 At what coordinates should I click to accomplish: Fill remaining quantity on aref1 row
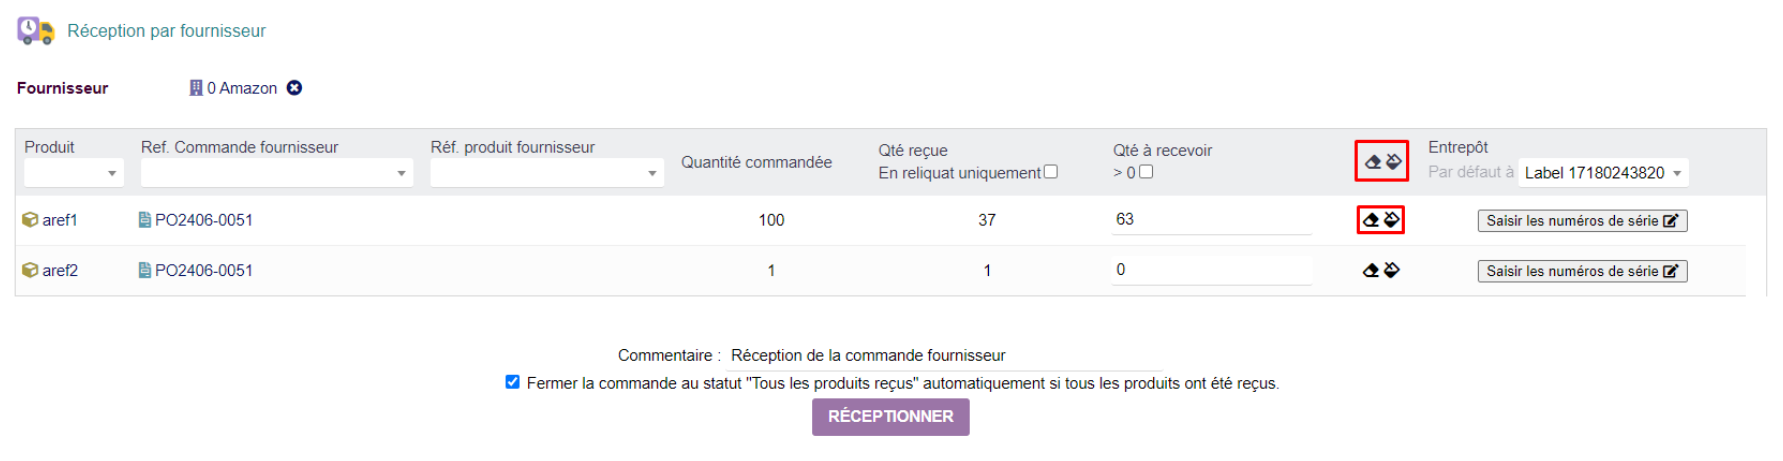[1391, 219]
